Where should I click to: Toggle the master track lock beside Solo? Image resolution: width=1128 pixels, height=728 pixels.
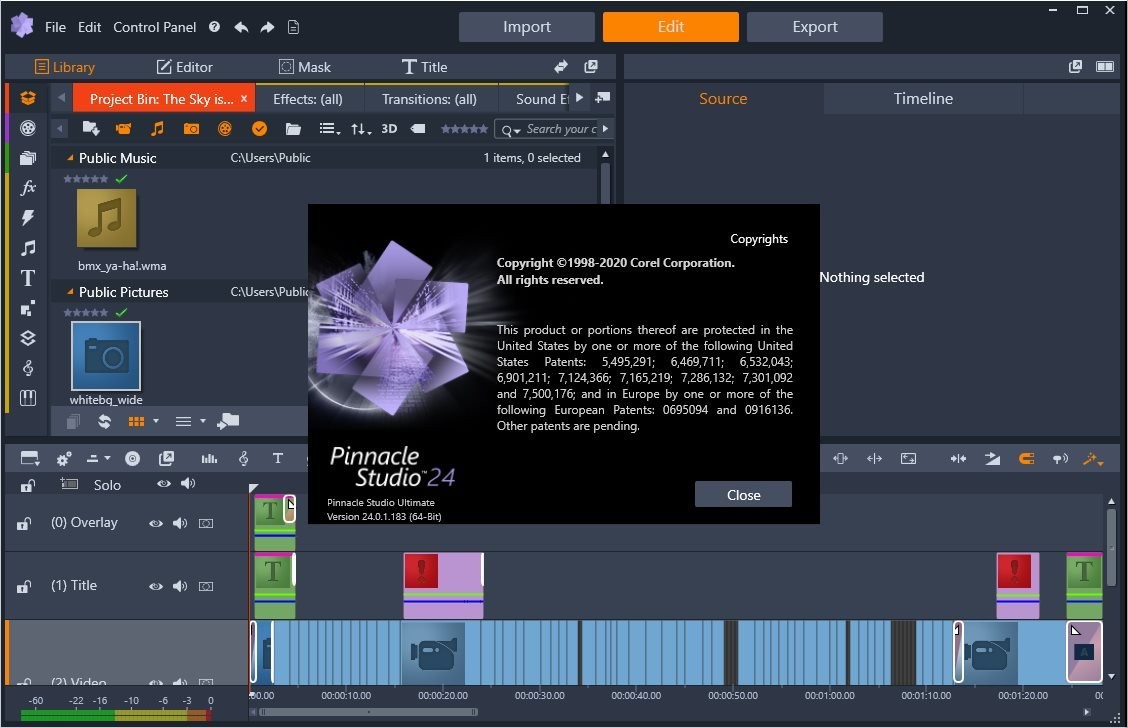pos(27,486)
